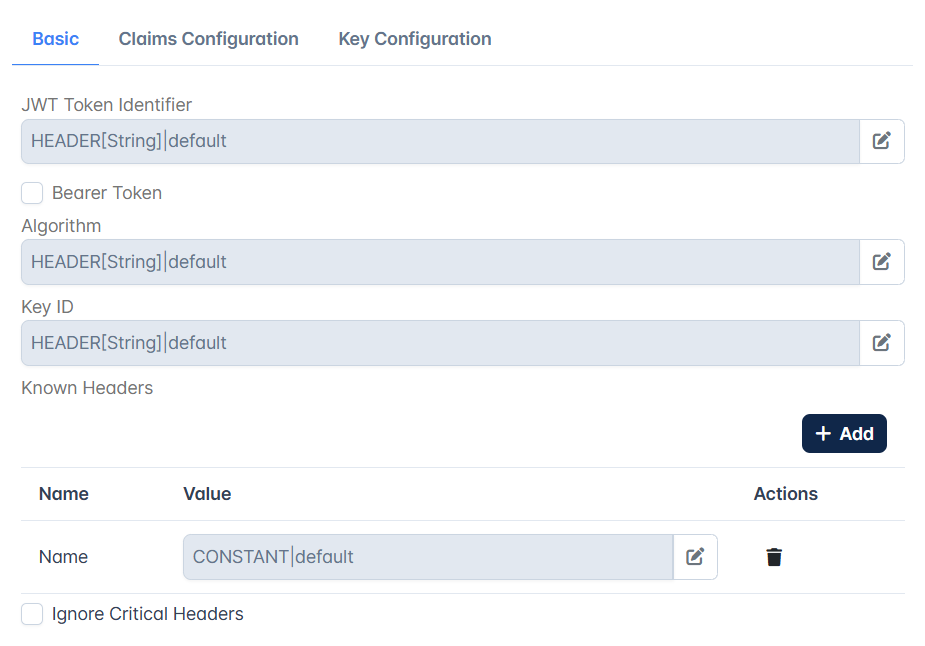Open the Algorithm field edit icon

click(881, 262)
